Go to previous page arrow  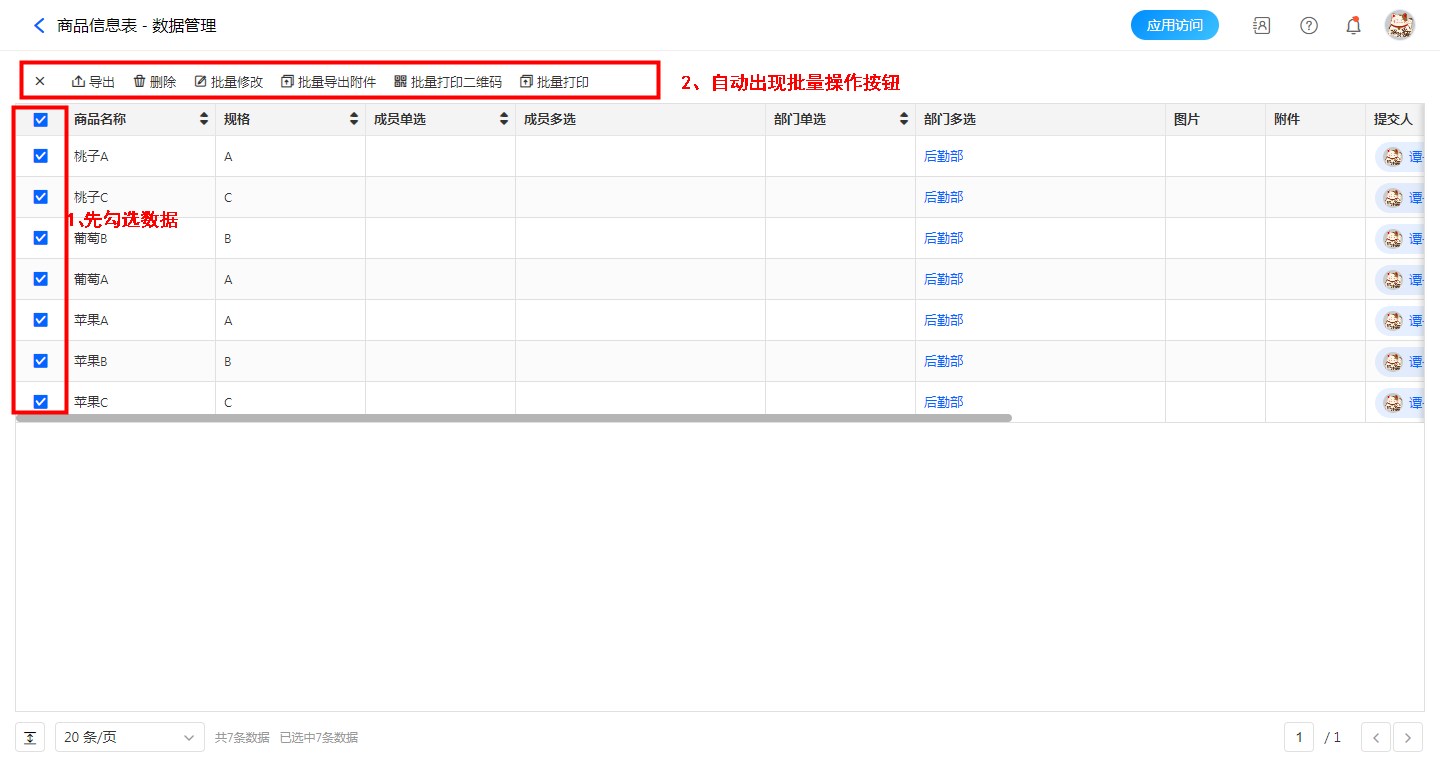[1376, 738]
